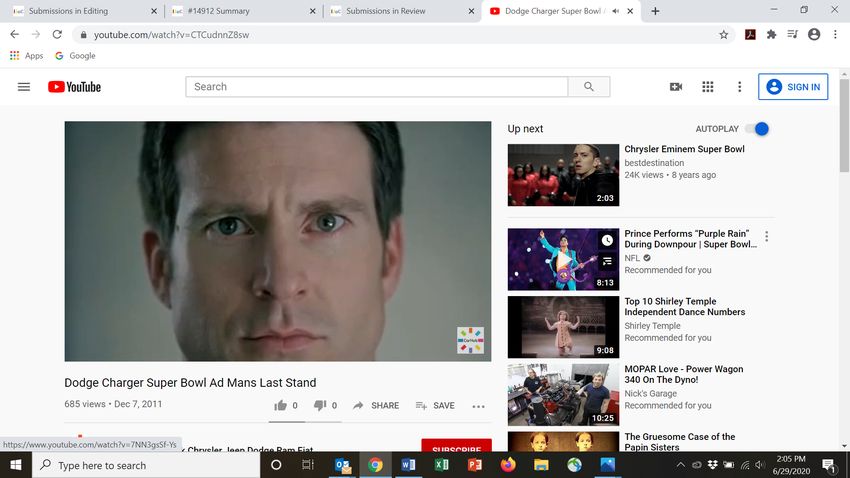This screenshot has width=850, height=478.
Task: Click the taskbar search box
Action: coord(146,465)
